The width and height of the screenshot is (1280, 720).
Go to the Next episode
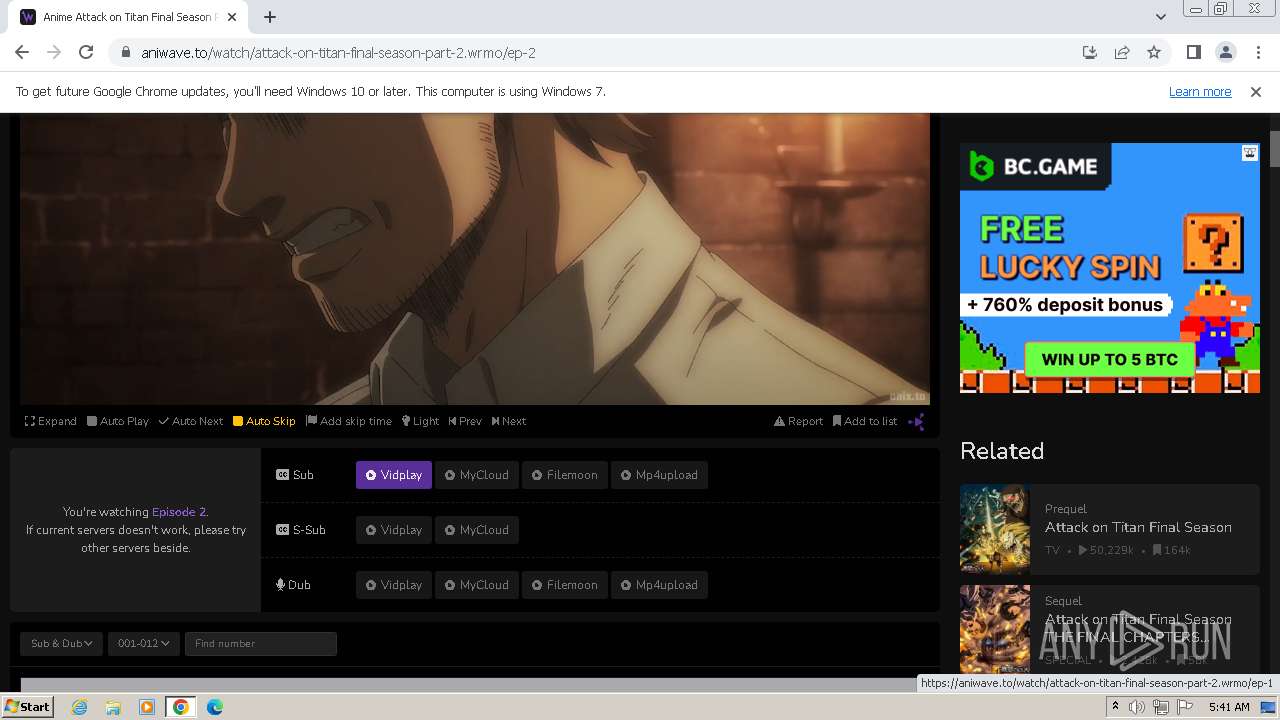point(509,421)
